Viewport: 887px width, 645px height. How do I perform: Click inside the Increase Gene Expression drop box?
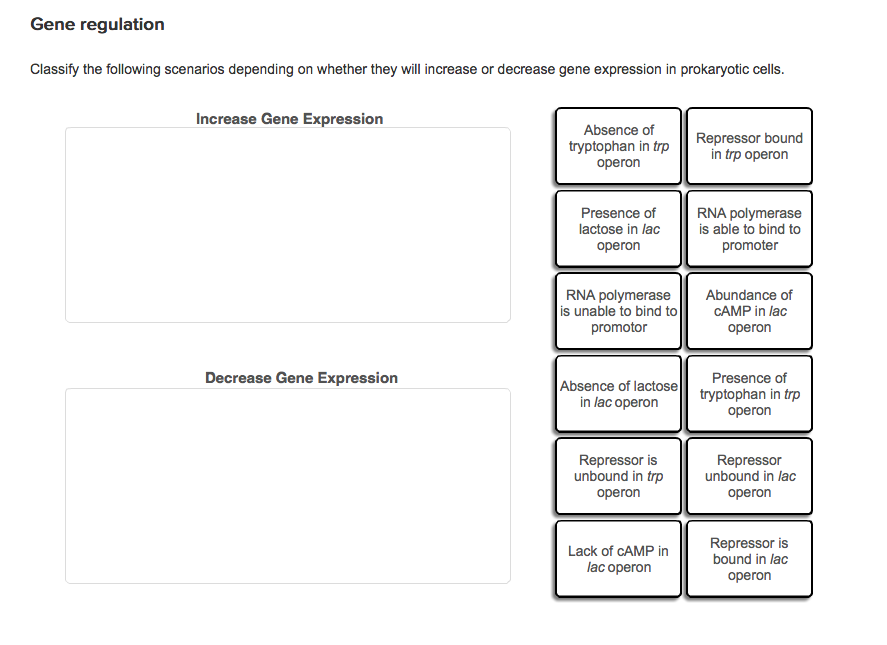(288, 224)
